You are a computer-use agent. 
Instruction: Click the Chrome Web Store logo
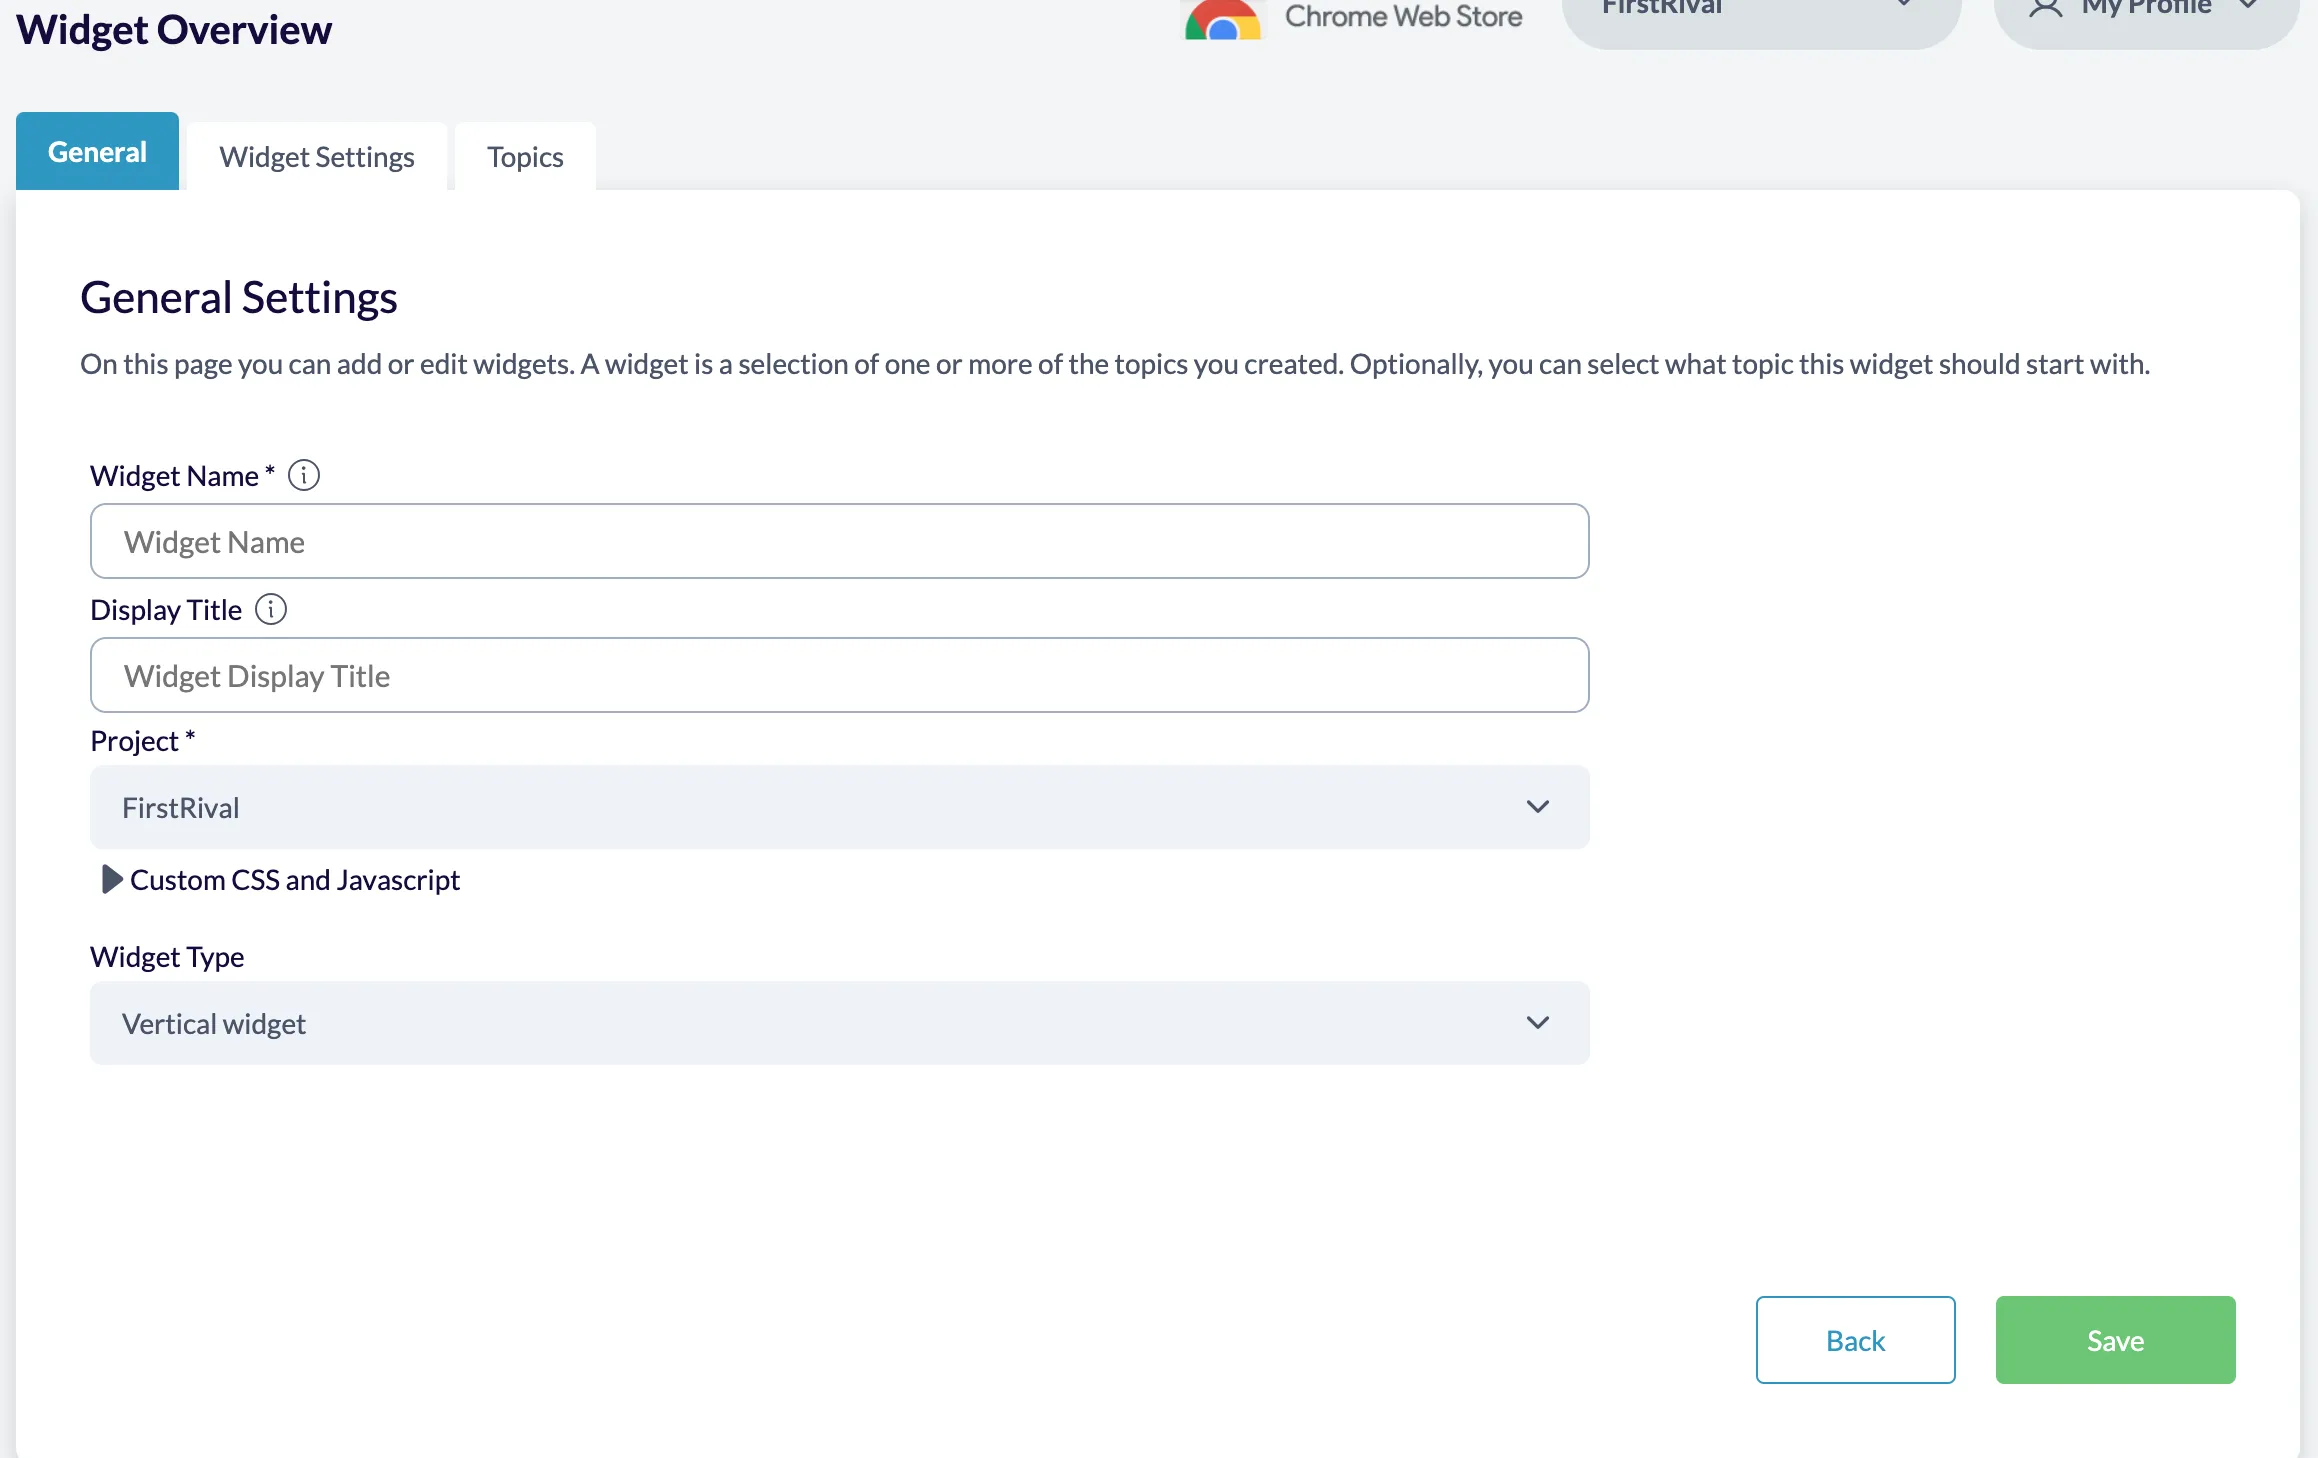1222,20
